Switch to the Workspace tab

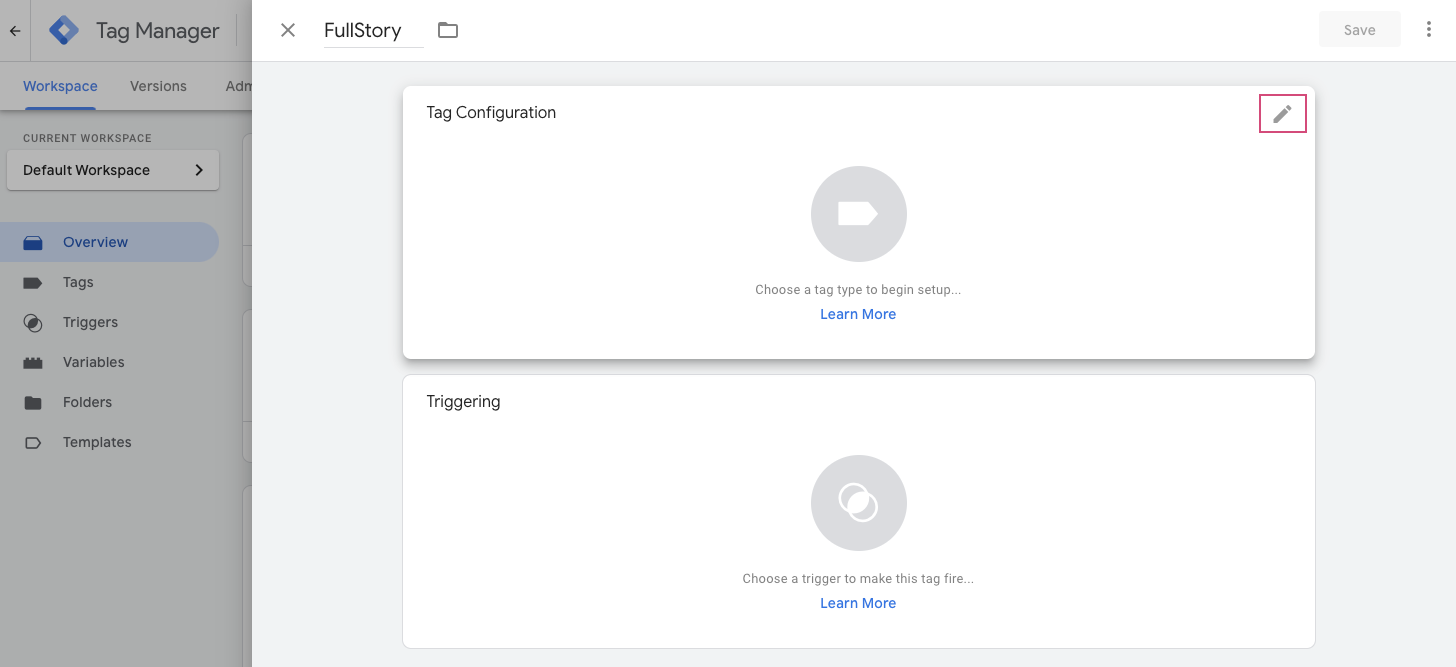click(60, 86)
